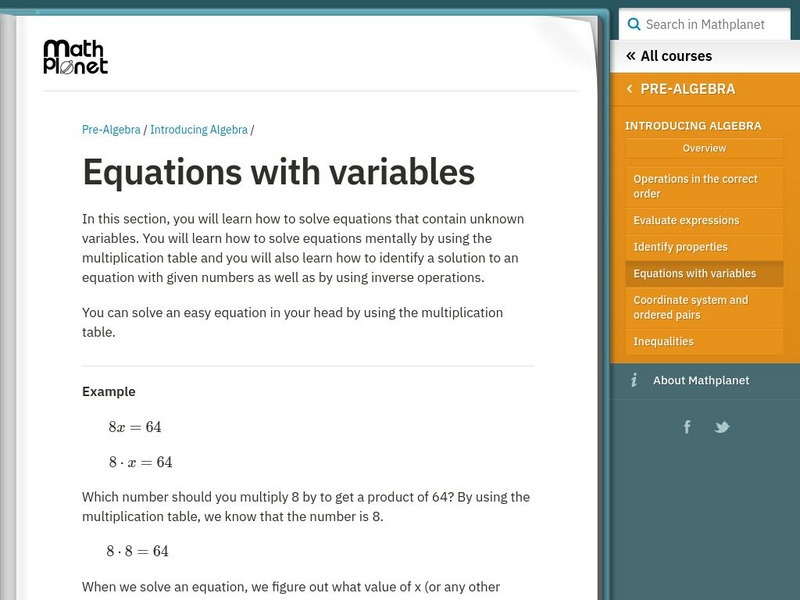The image size is (800, 600).
Task: Open the Facebook page icon
Action: tap(687, 427)
